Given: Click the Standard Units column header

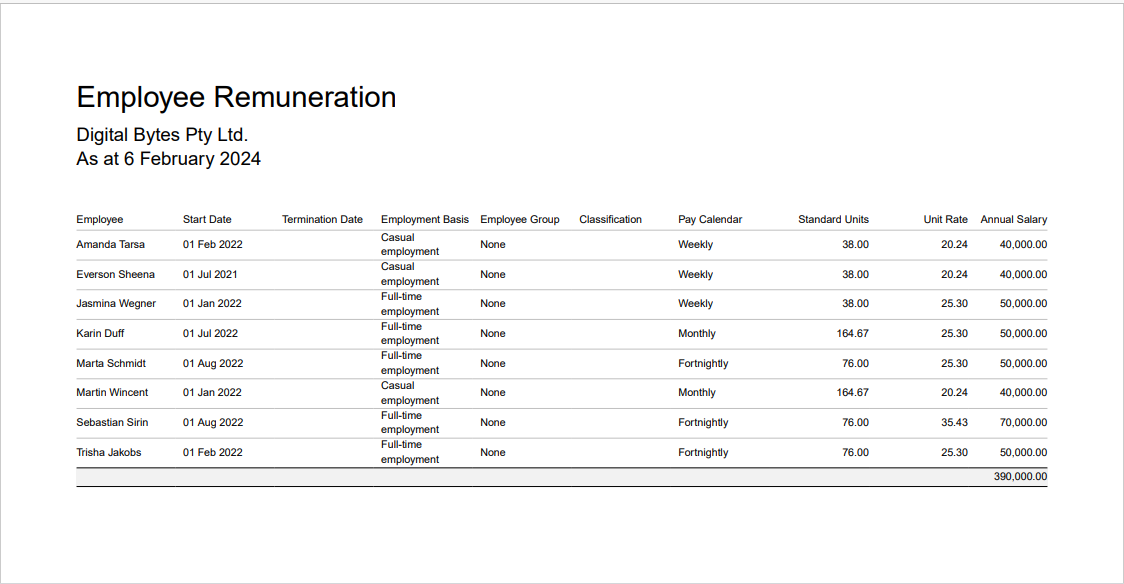Looking at the screenshot, I should tap(833, 220).
